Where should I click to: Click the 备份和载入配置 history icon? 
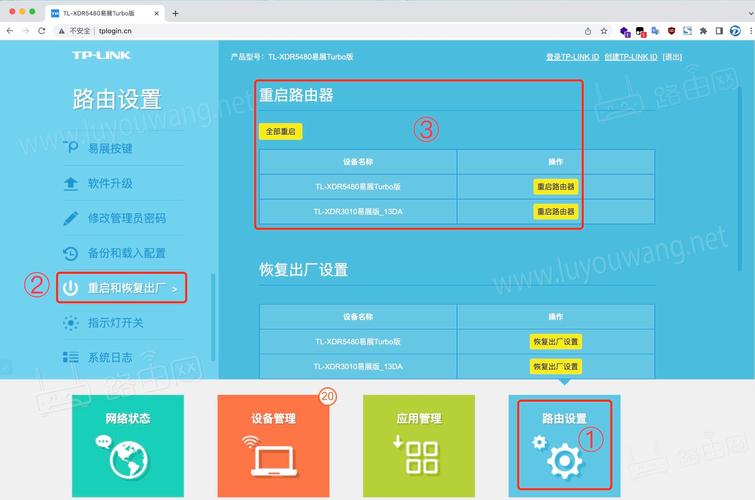[70, 253]
